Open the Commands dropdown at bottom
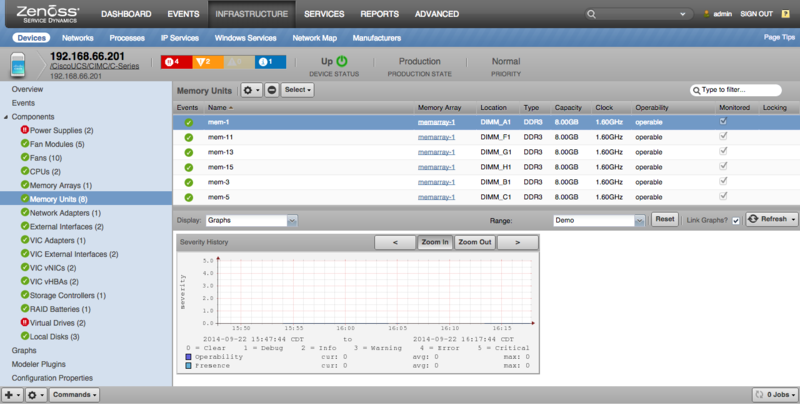This screenshot has width=800, height=405. tap(74, 395)
